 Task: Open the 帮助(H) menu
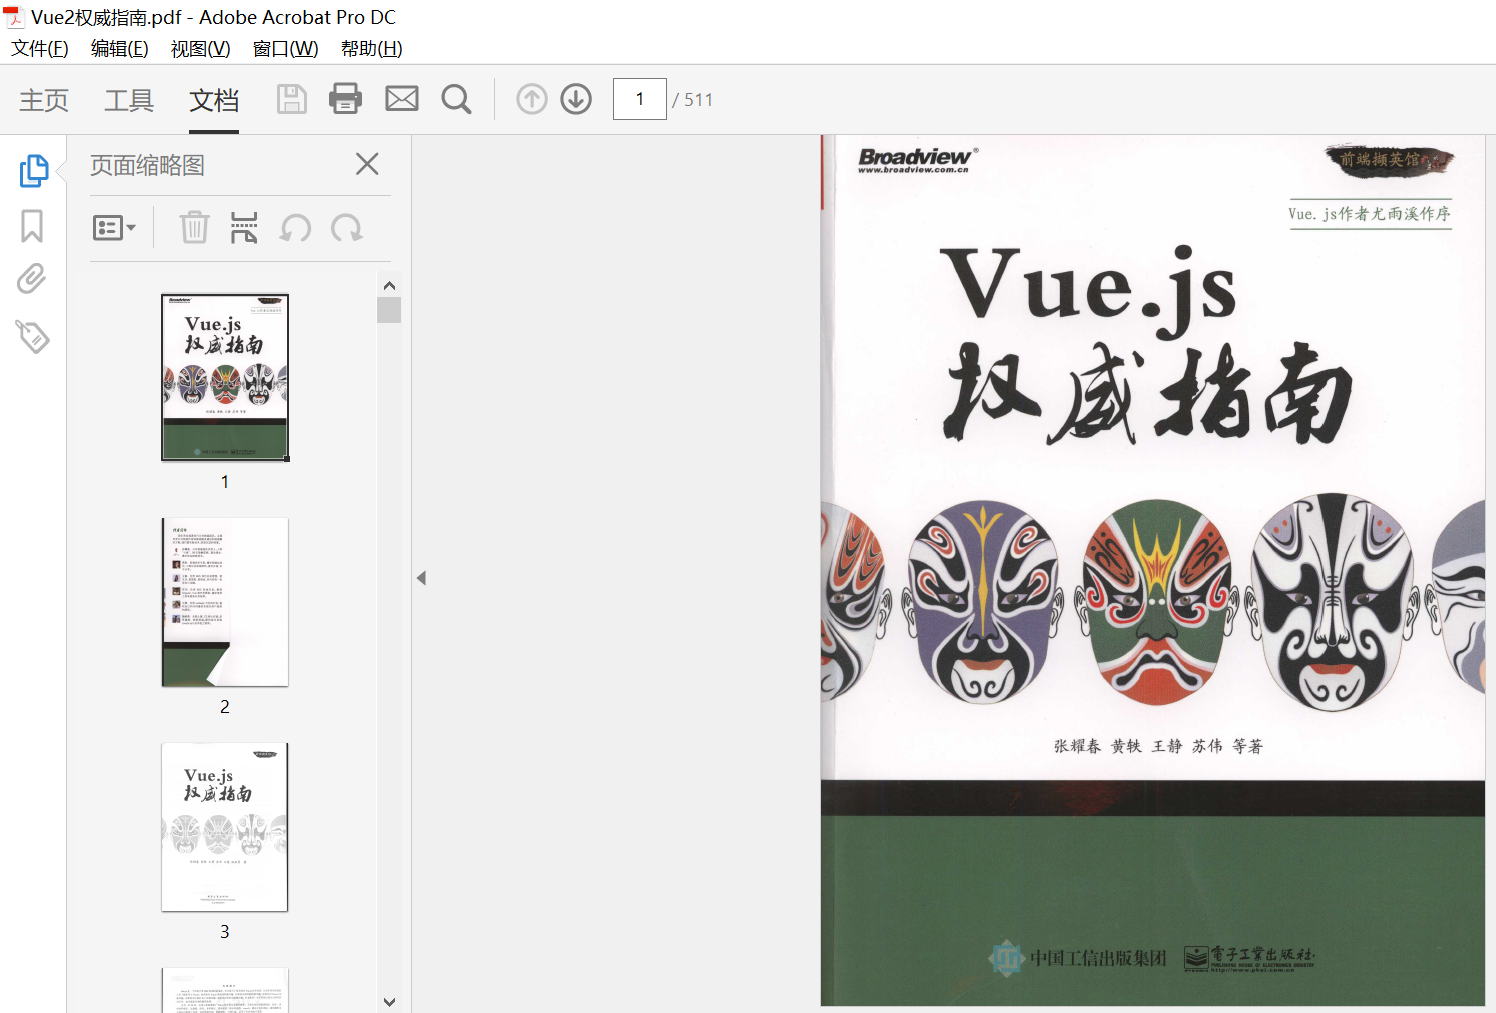371,49
